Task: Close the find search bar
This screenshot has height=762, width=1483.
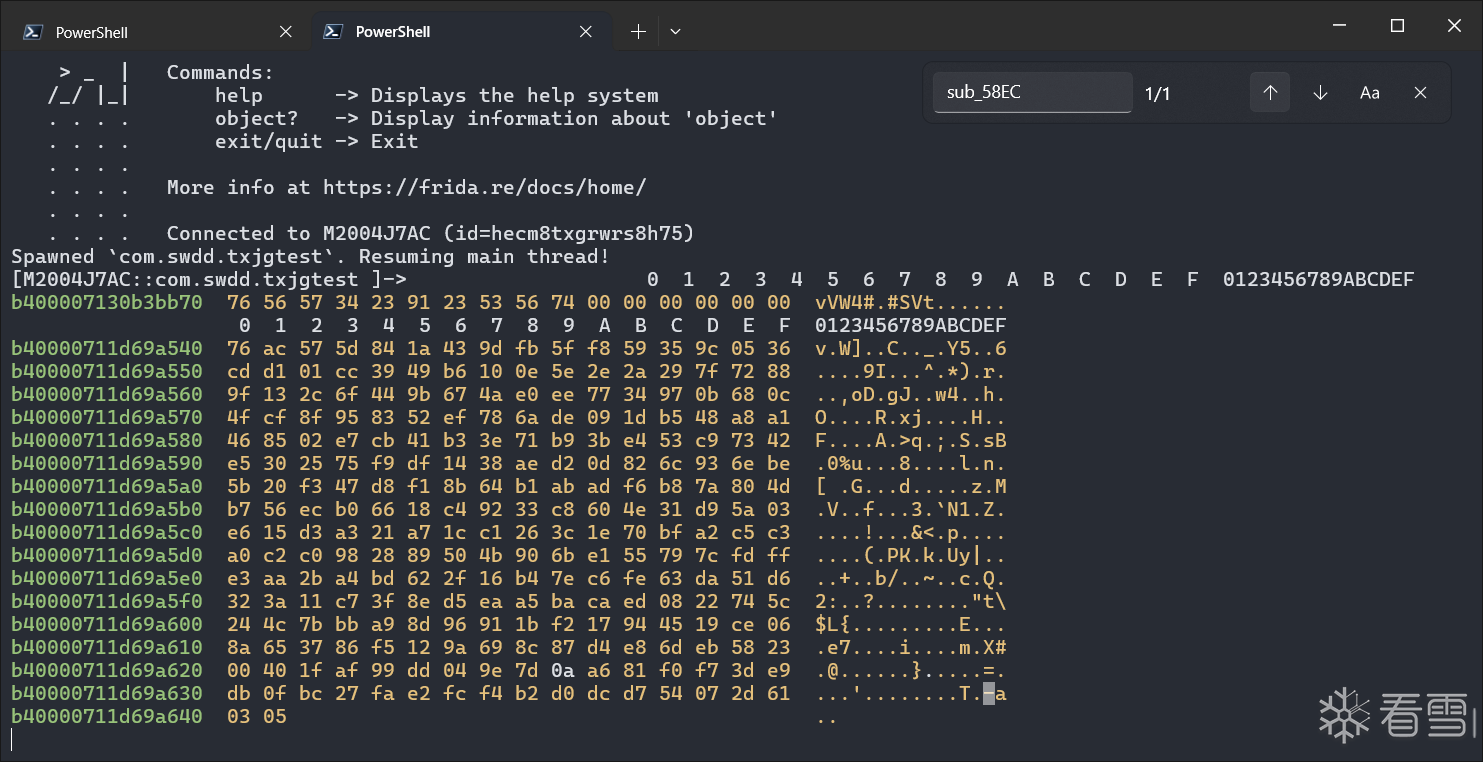Action: click(x=1420, y=93)
